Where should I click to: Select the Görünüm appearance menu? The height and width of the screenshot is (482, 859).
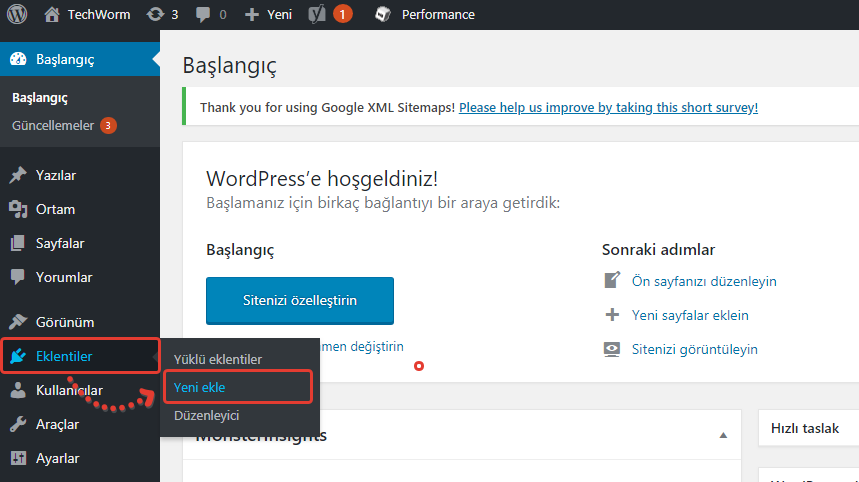[x=65, y=323]
